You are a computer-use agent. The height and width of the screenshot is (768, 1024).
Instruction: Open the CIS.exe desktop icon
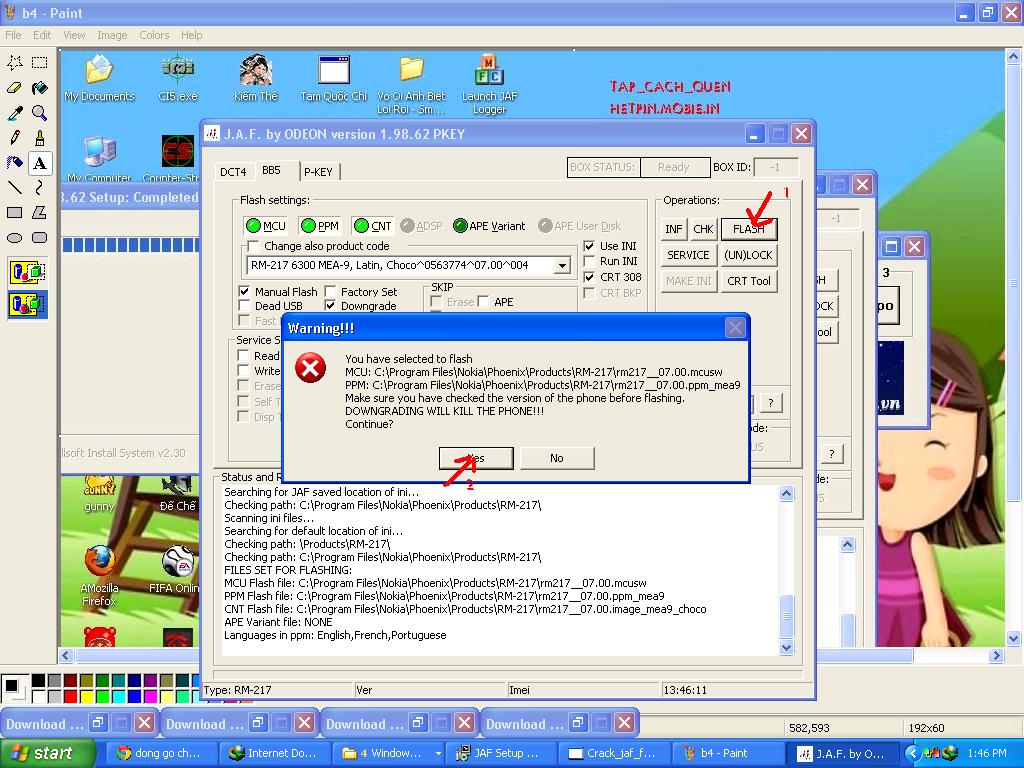click(178, 78)
